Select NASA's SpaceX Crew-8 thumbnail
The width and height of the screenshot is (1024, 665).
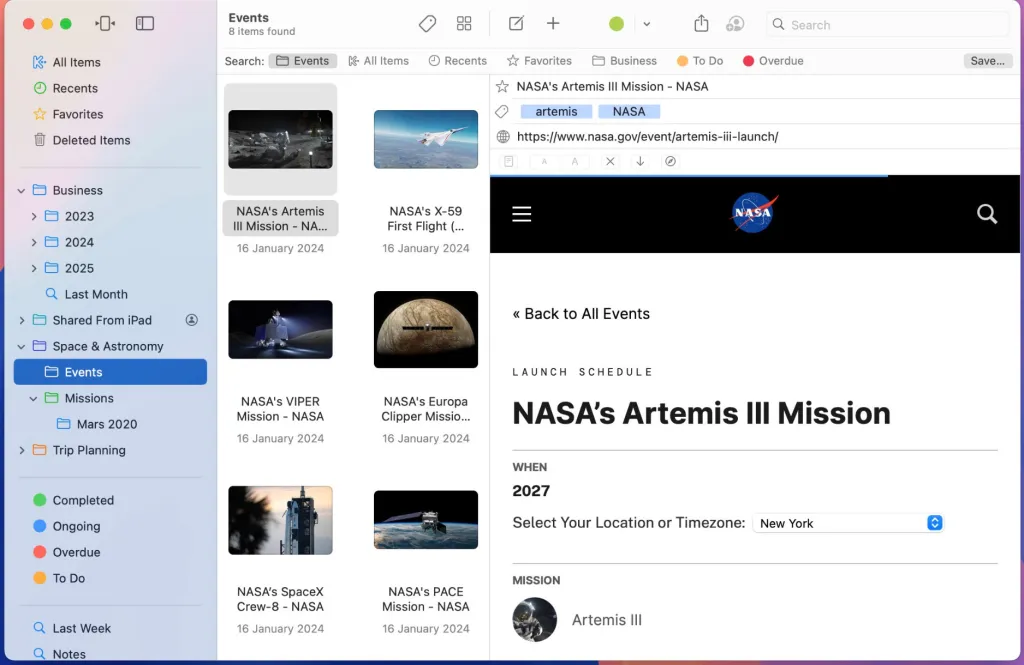coord(280,520)
